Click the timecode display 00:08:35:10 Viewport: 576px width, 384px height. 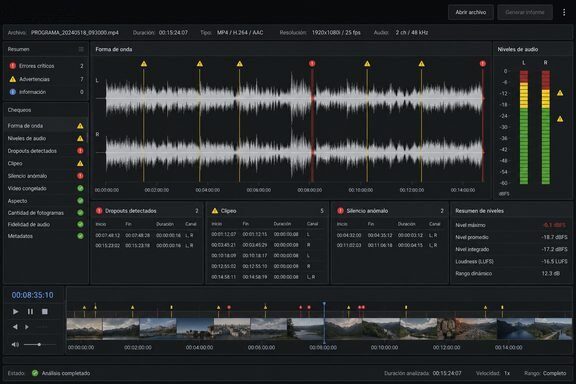(x=32, y=295)
